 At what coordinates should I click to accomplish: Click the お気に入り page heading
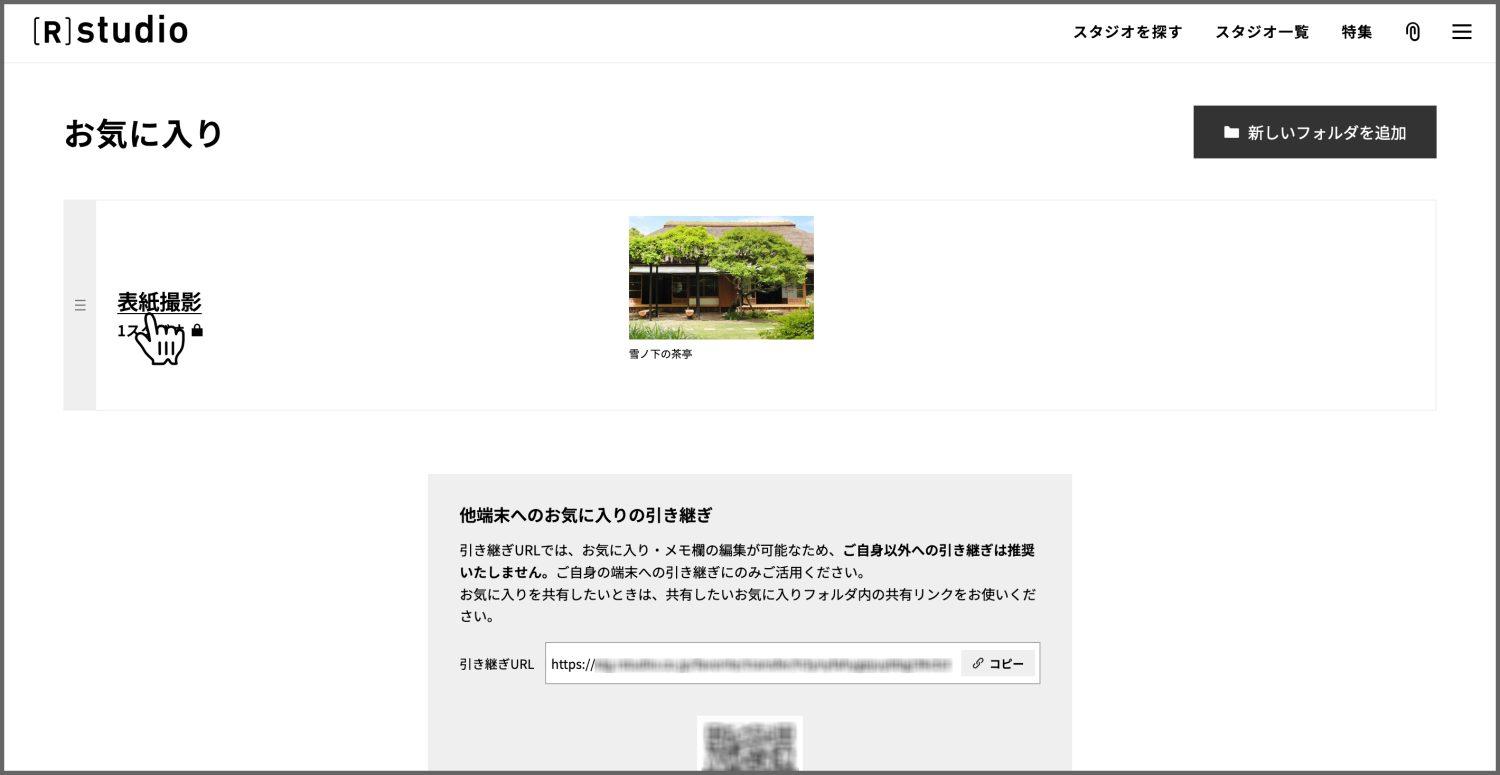click(143, 133)
